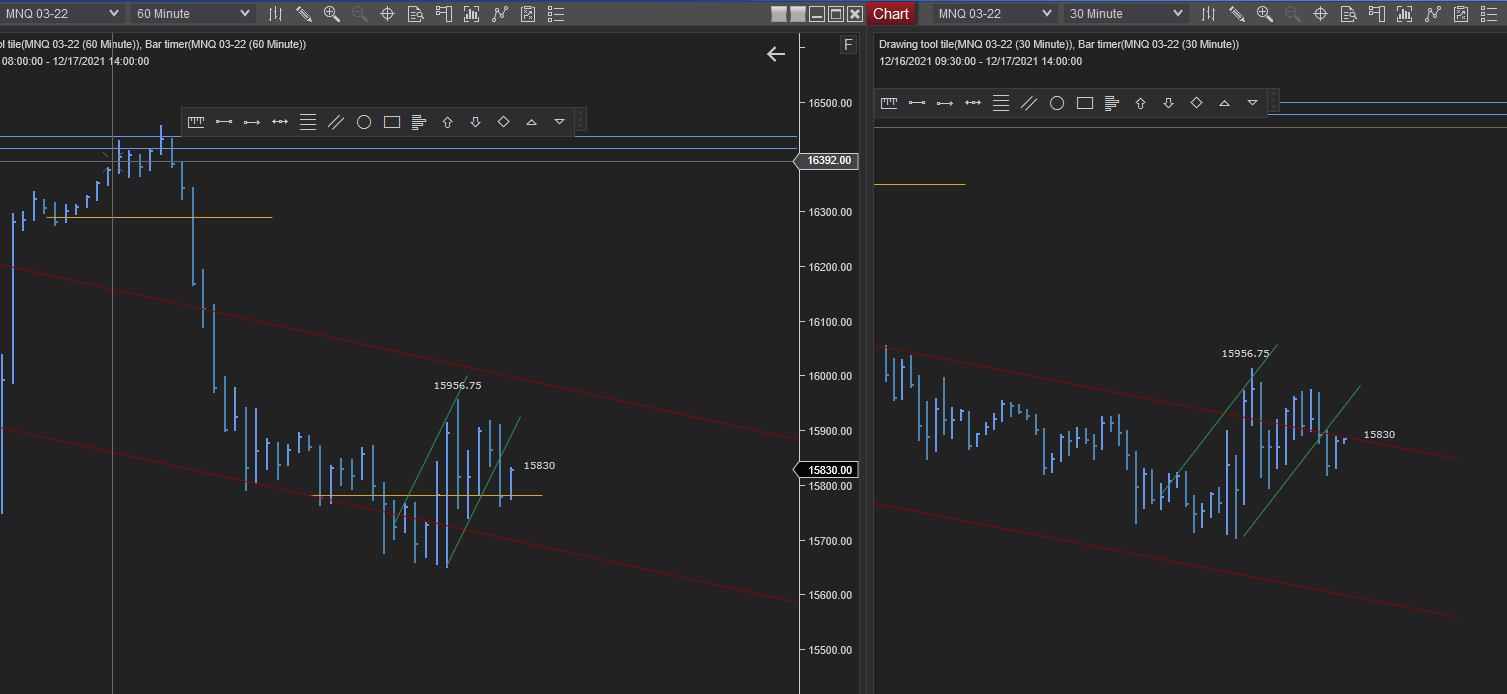
Task: Open Chart Trader in the 30 Minute chart
Action: 1376,14
